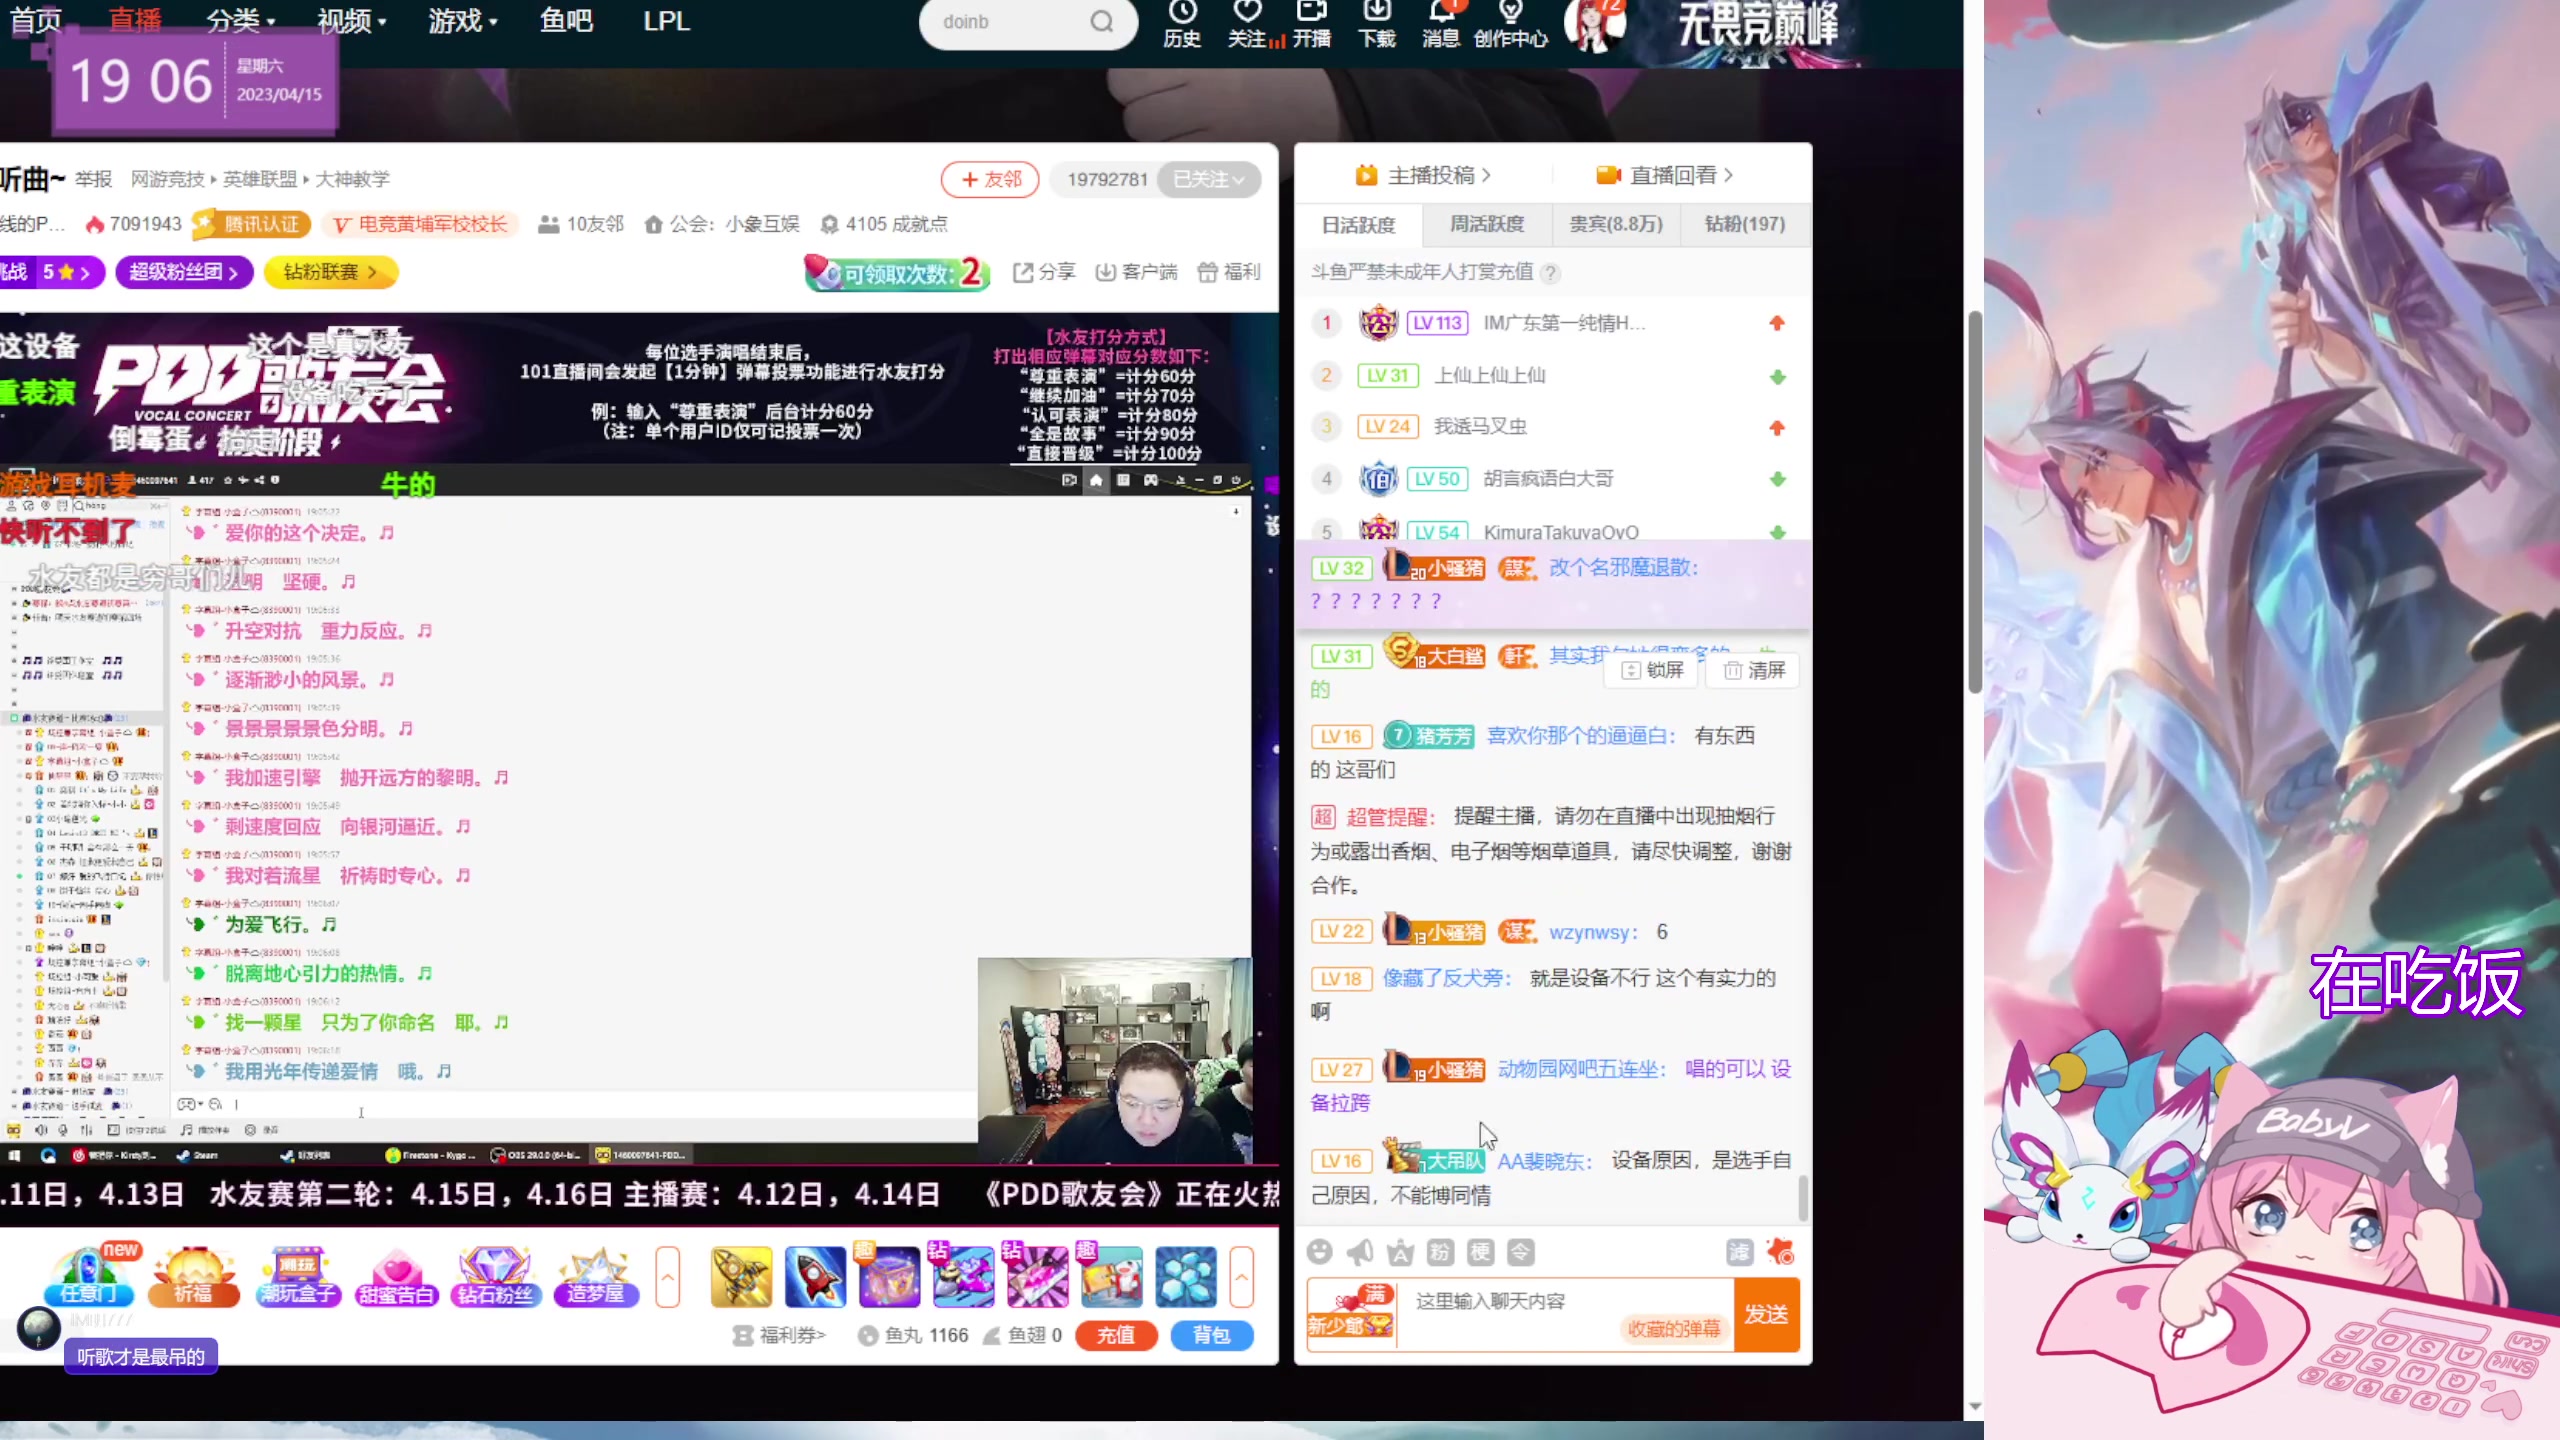Toggle the 已关注 followed button
The image size is (2560, 1440).
[x=1208, y=179]
